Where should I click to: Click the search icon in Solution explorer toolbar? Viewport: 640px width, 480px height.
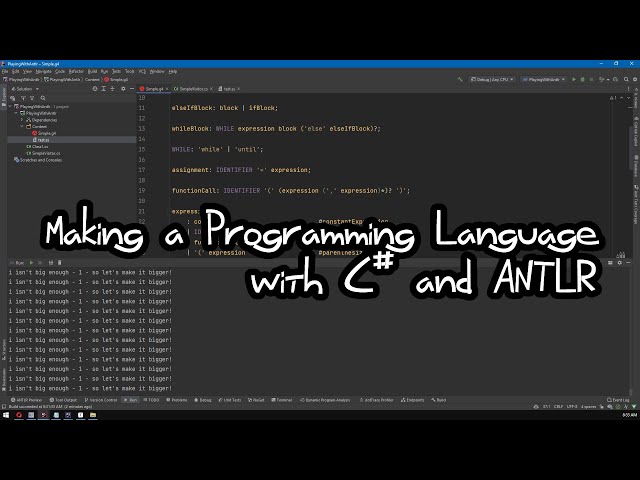click(x=43, y=98)
